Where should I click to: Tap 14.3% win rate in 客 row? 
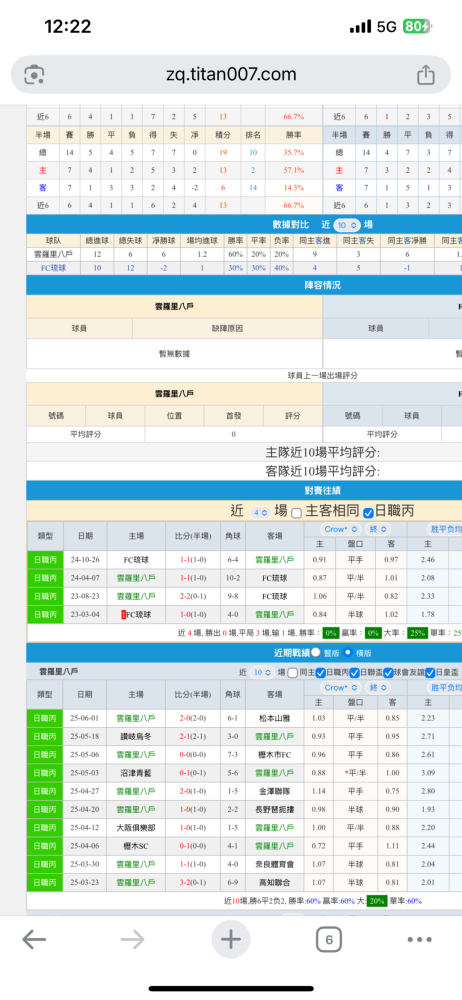point(294,188)
